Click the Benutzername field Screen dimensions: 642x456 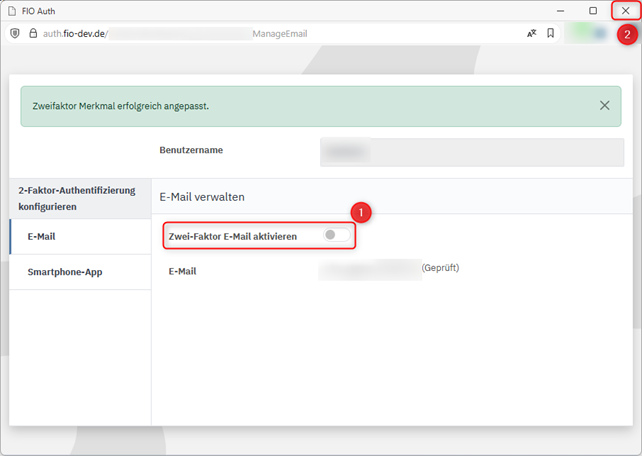coord(471,151)
